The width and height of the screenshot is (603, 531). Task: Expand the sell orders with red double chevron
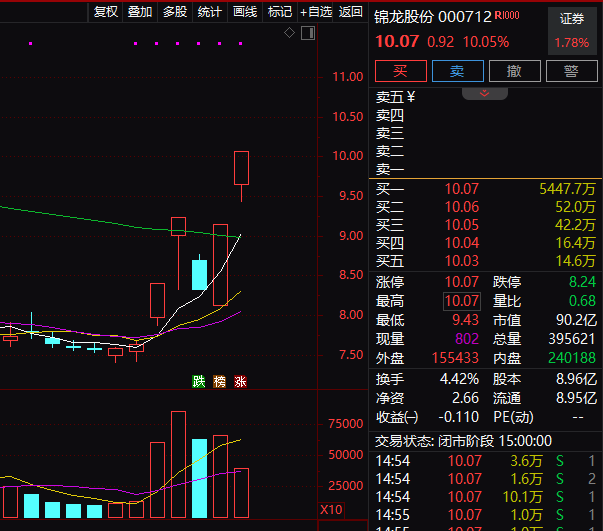(x=485, y=93)
